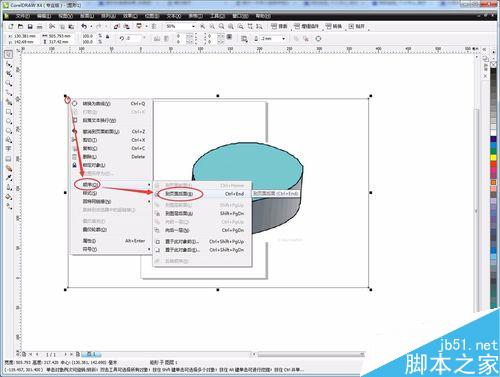Screen dimensions: 500x377
Task: Open the outline width dropdown
Action: 284,39
